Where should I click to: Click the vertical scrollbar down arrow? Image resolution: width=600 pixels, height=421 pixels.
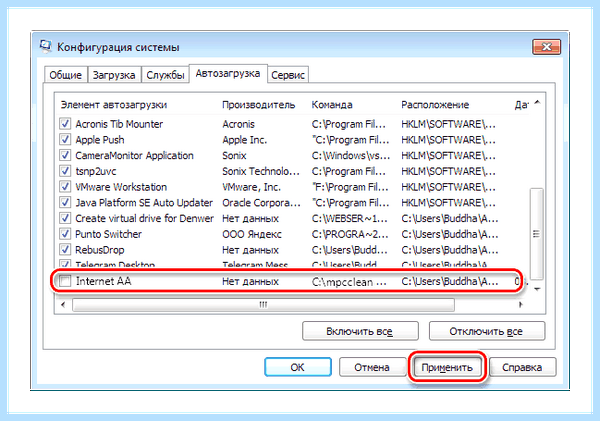(x=537, y=289)
